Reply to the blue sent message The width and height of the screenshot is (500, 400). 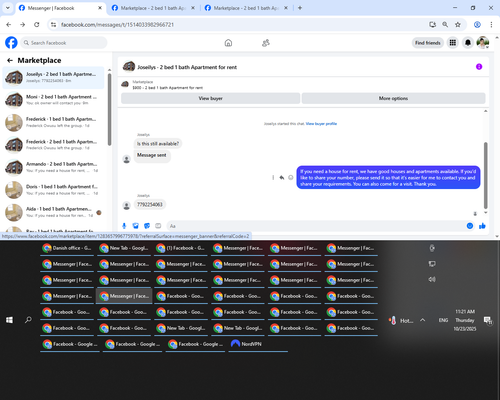(x=282, y=177)
